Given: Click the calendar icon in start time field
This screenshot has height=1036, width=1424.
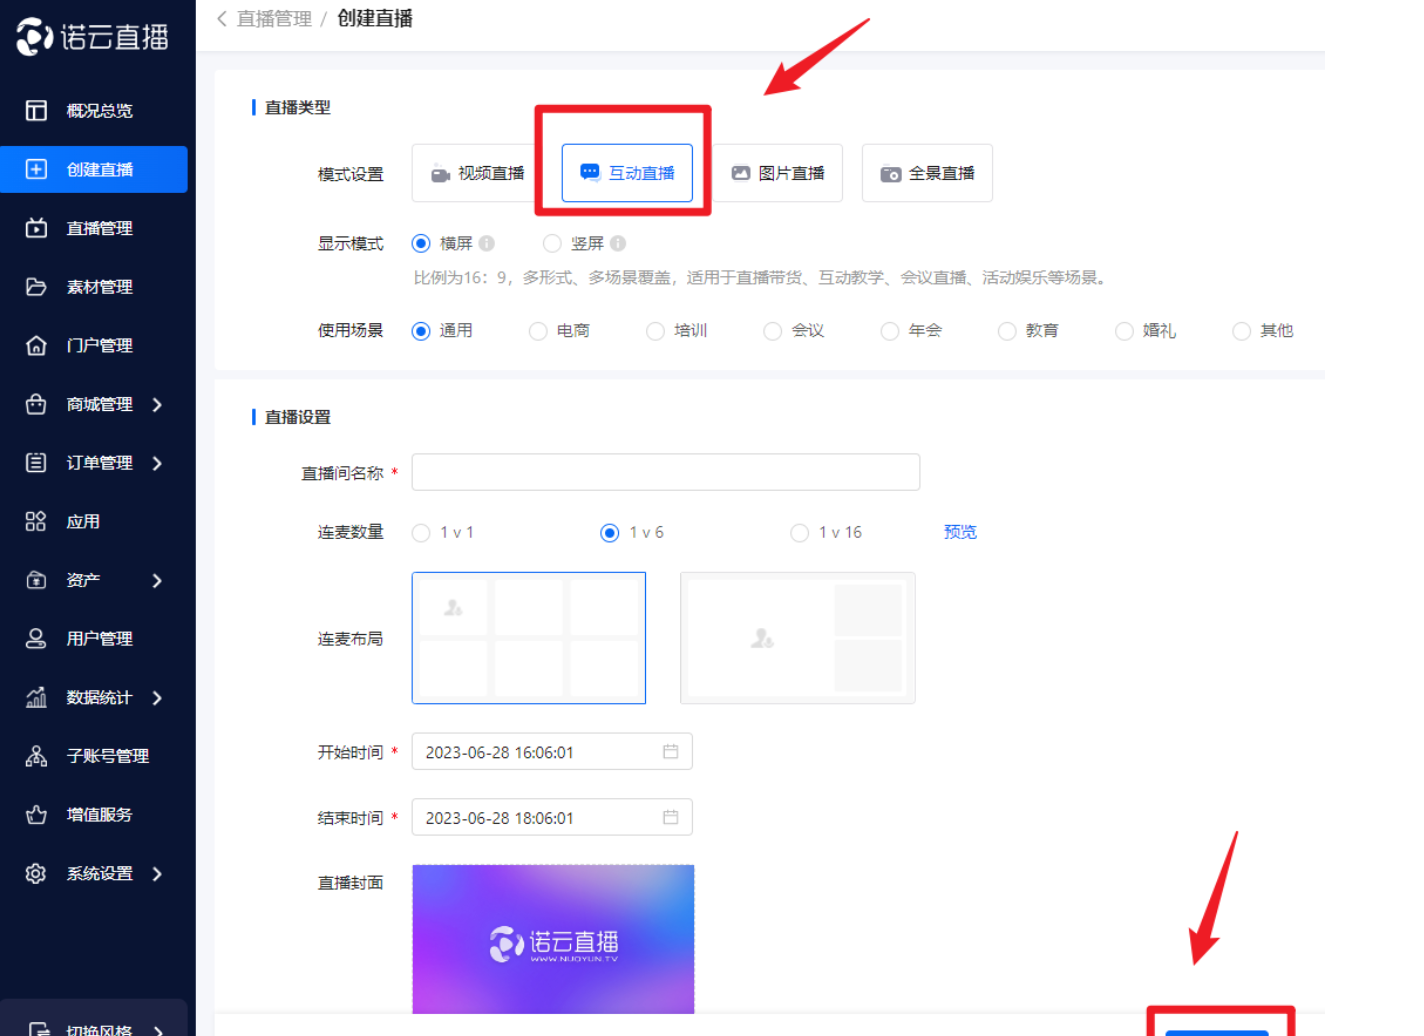Looking at the screenshot, I should 670,752.
